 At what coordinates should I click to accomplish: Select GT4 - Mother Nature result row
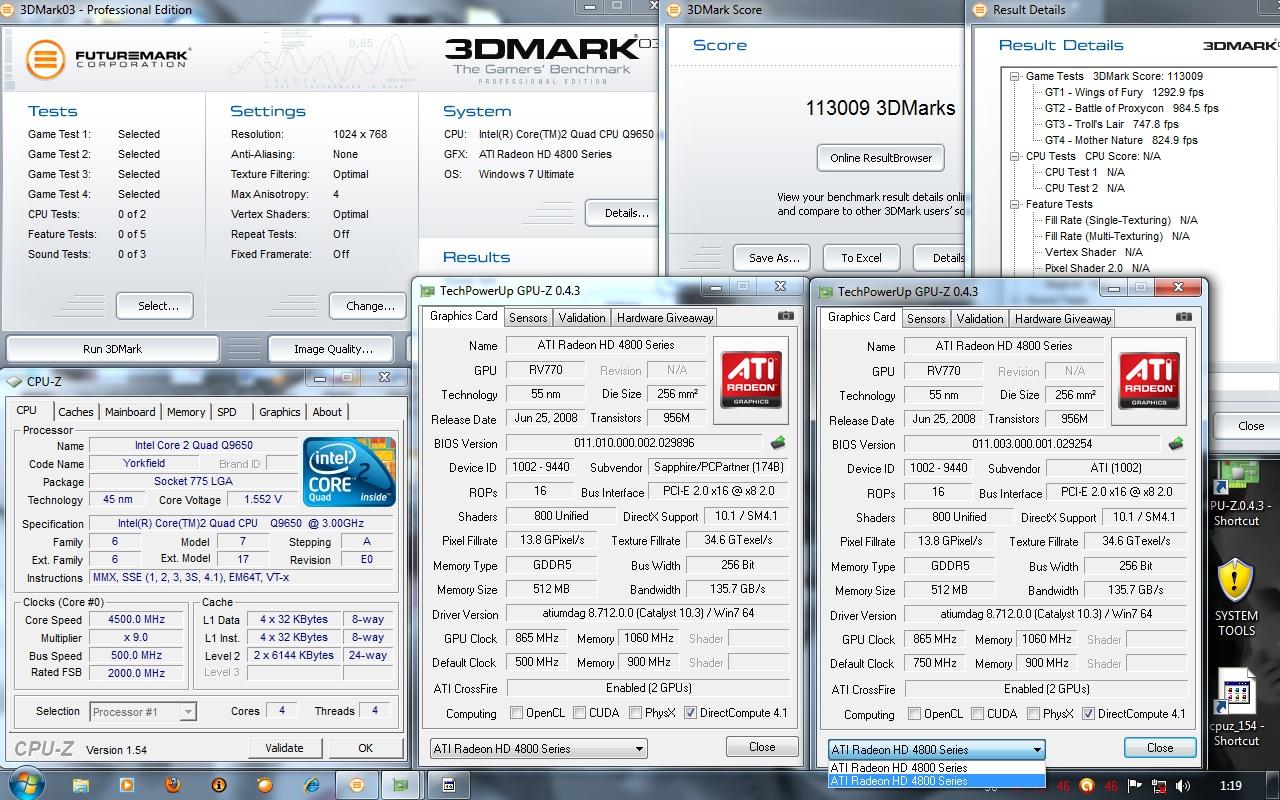click(x=1121, y=140)
